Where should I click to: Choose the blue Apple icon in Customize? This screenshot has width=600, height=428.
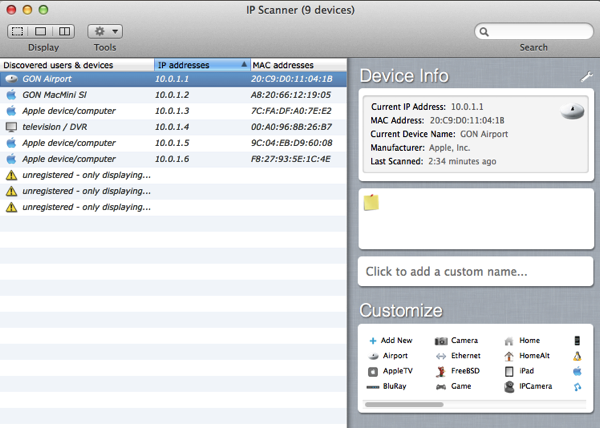tap(577, 371)
